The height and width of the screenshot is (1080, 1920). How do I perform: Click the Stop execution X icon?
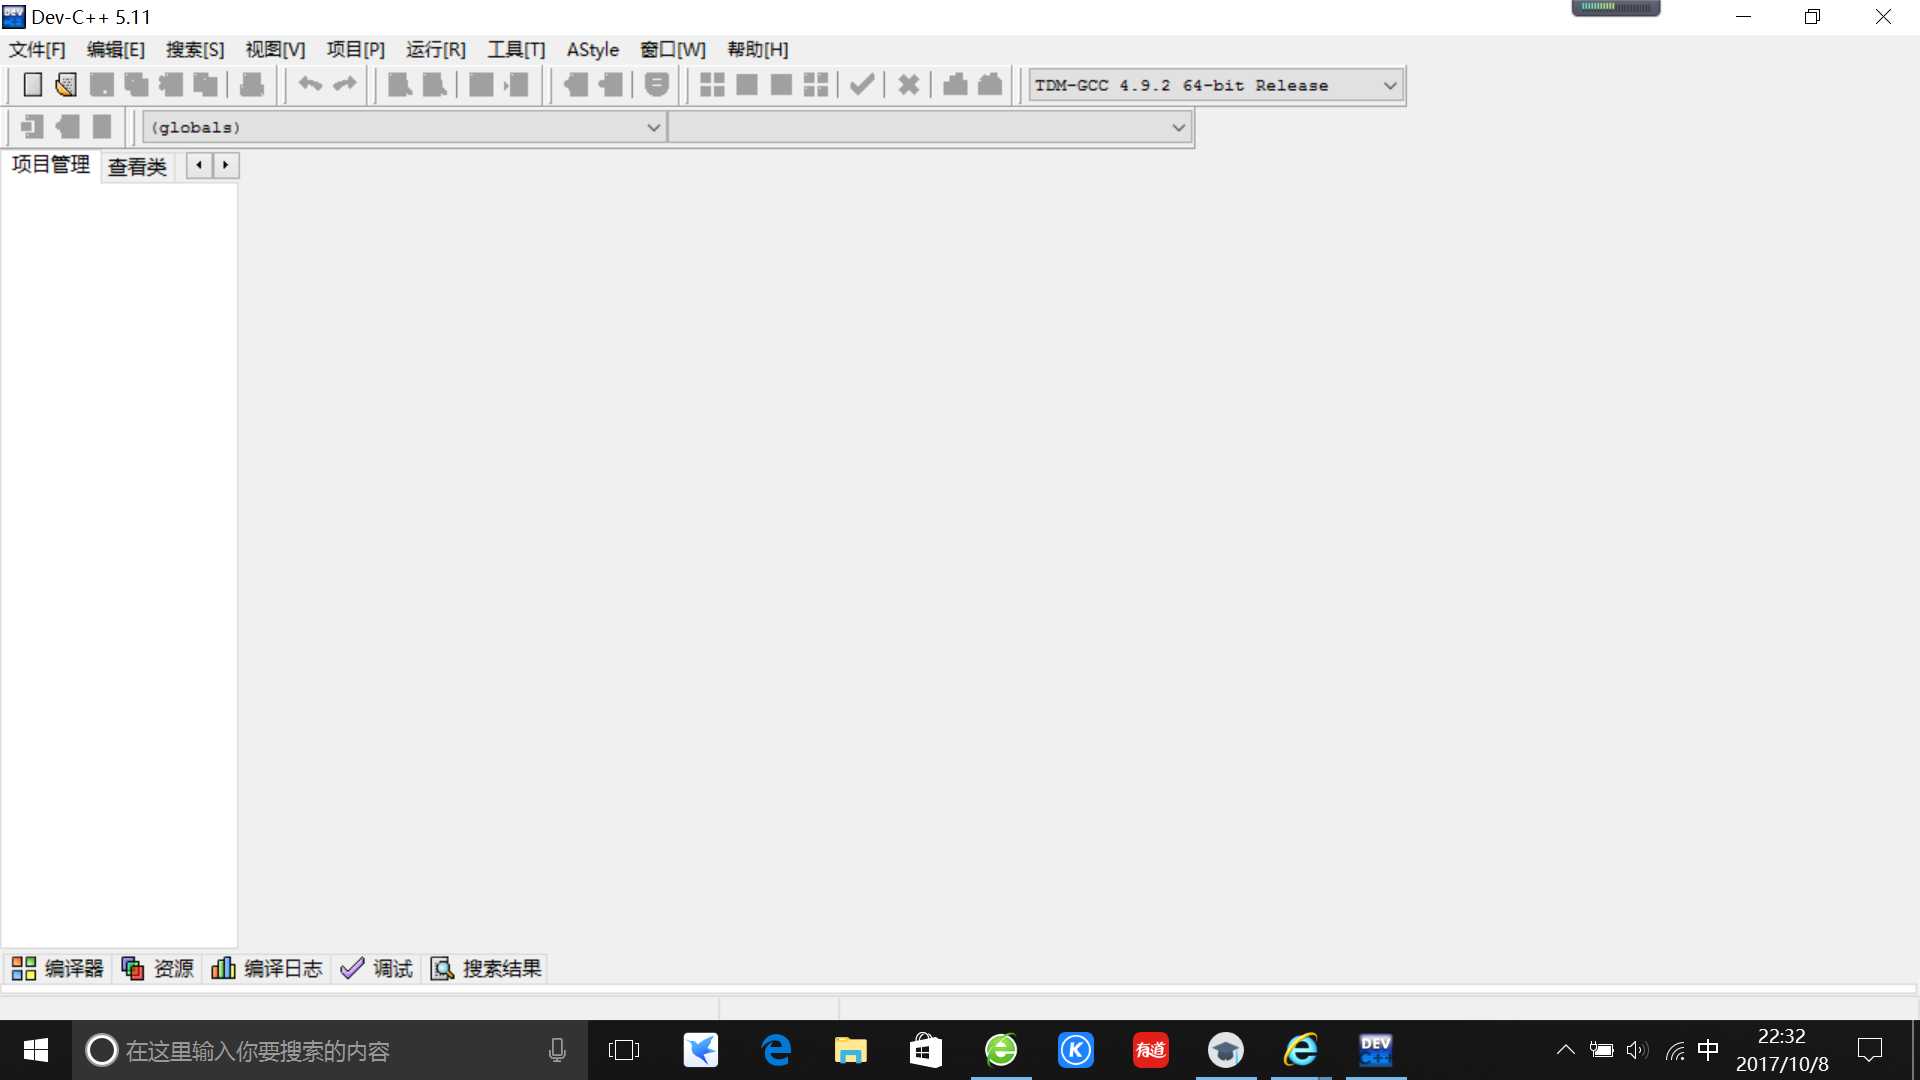pos(908,85)
